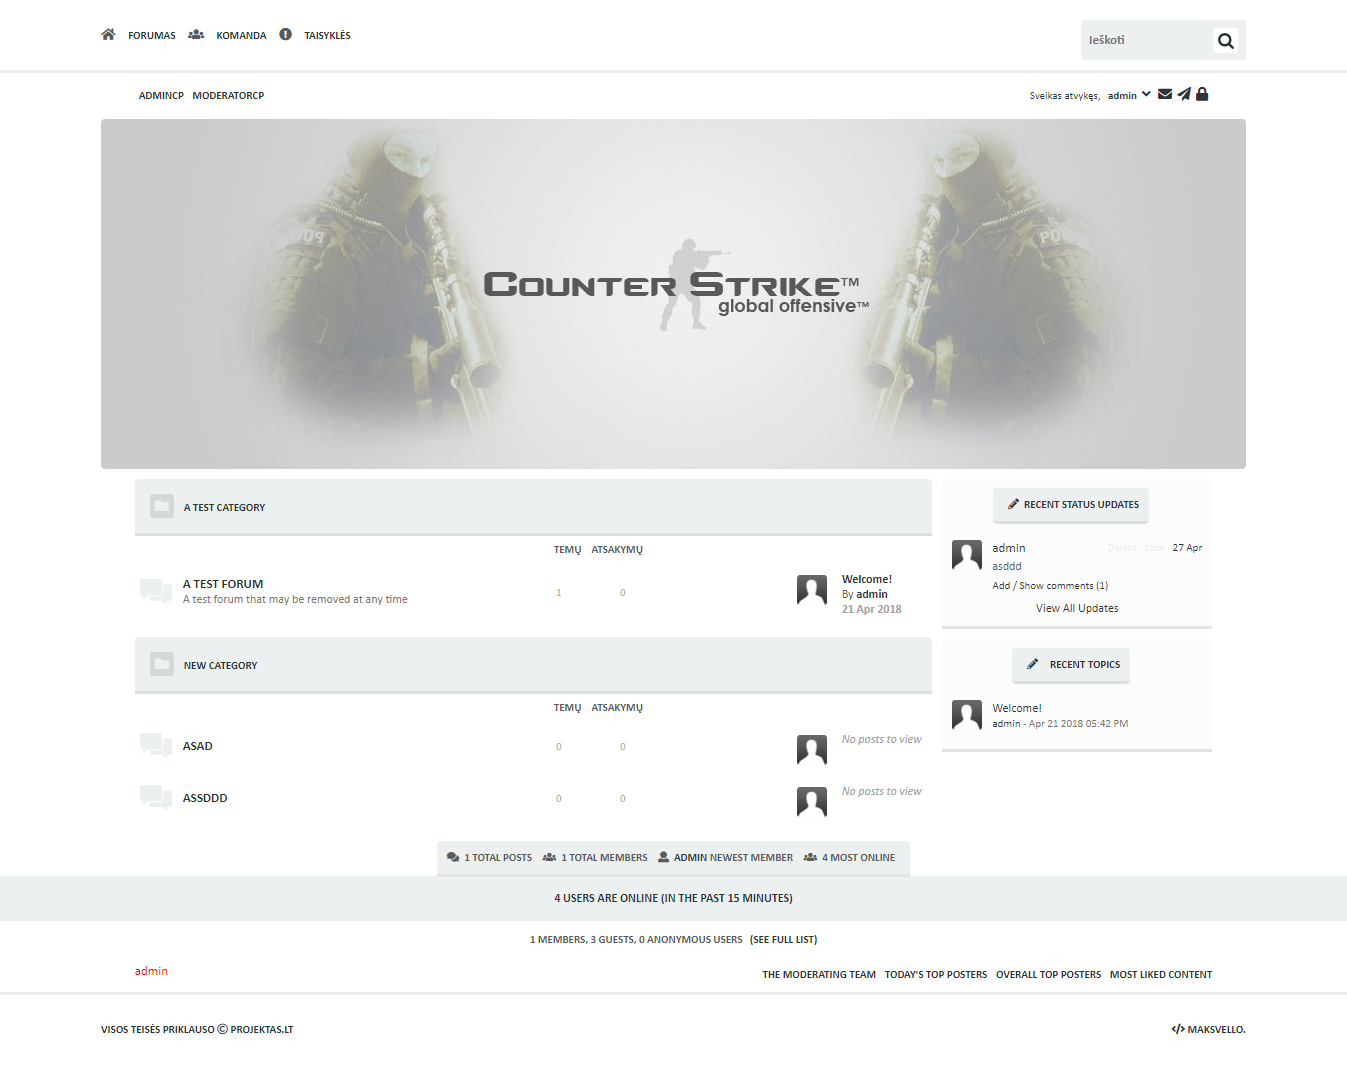
Task: Click 4 USERS ARE ONLINE heading
Action: point(673,898)
